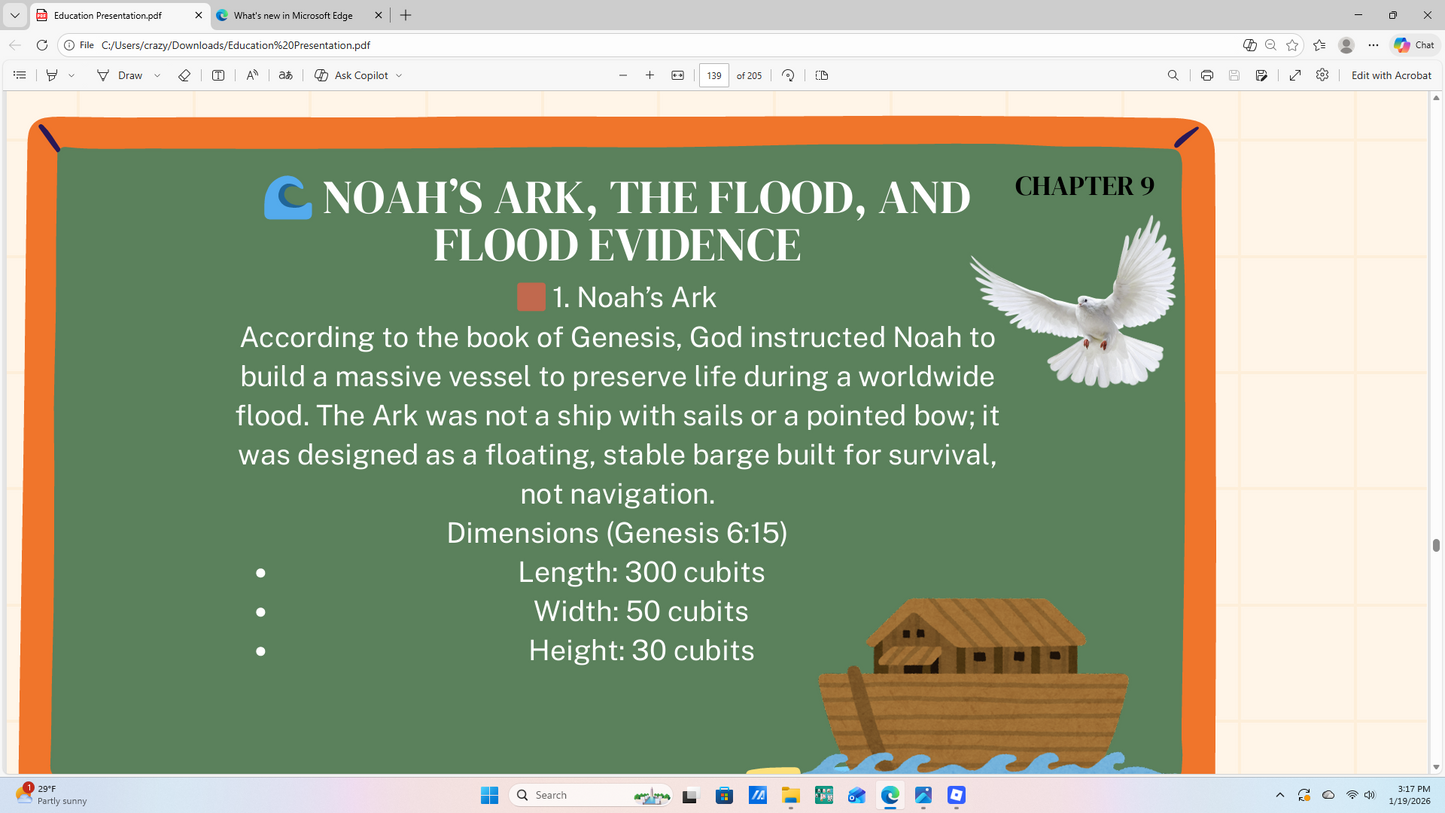Open the tab actions menu chevron
Image resolution: width=1445 pixels, height=813 pixels.
click(15, 16)
